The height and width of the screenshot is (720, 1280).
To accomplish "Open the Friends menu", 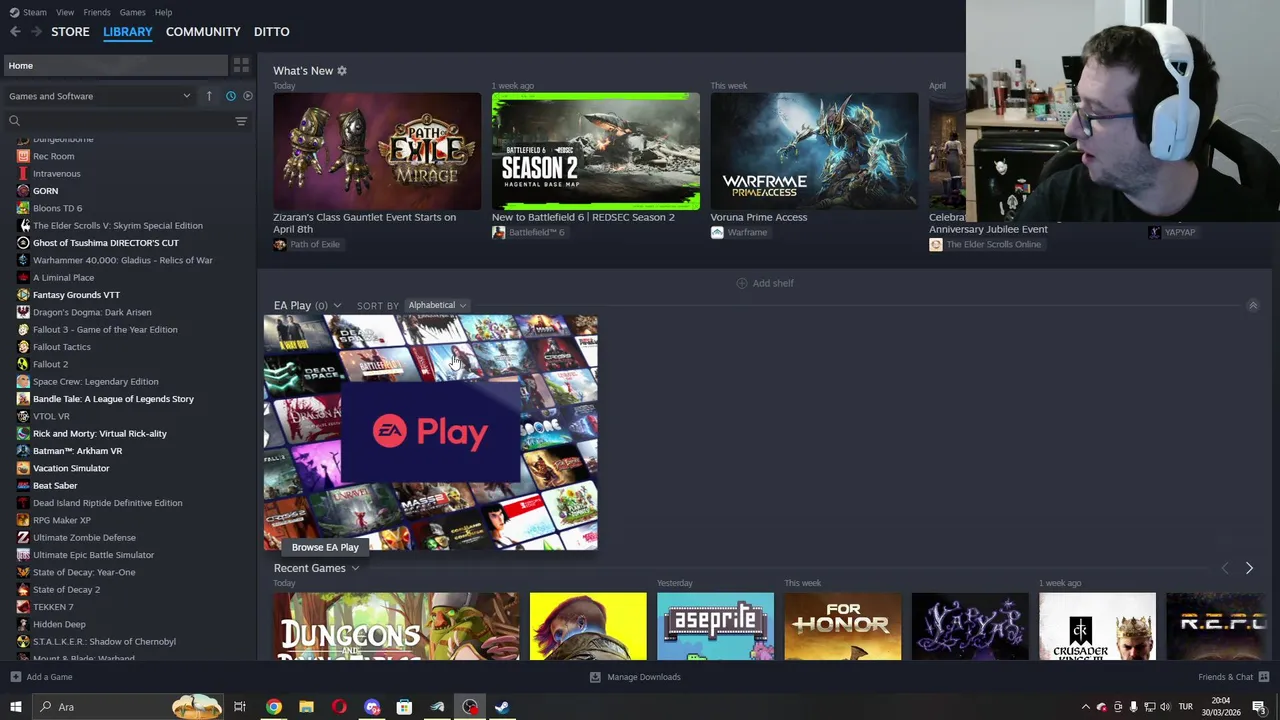I will click(97, 12).
